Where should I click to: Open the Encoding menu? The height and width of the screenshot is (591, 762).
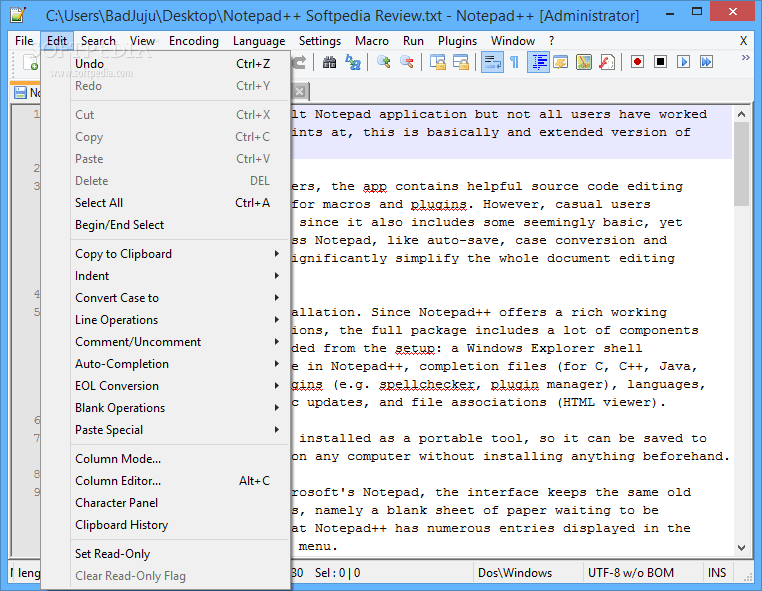194,41
